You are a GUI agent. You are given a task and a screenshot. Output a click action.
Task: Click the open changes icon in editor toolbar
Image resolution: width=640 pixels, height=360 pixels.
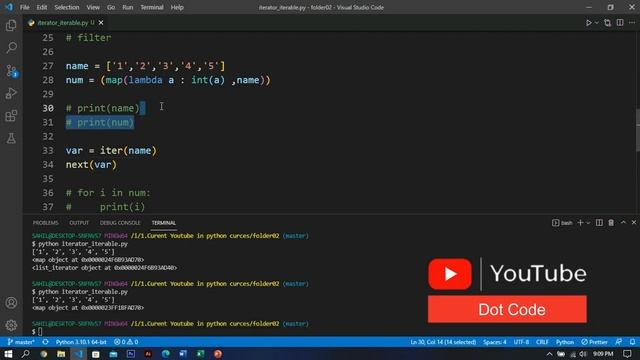pos(607,23)
